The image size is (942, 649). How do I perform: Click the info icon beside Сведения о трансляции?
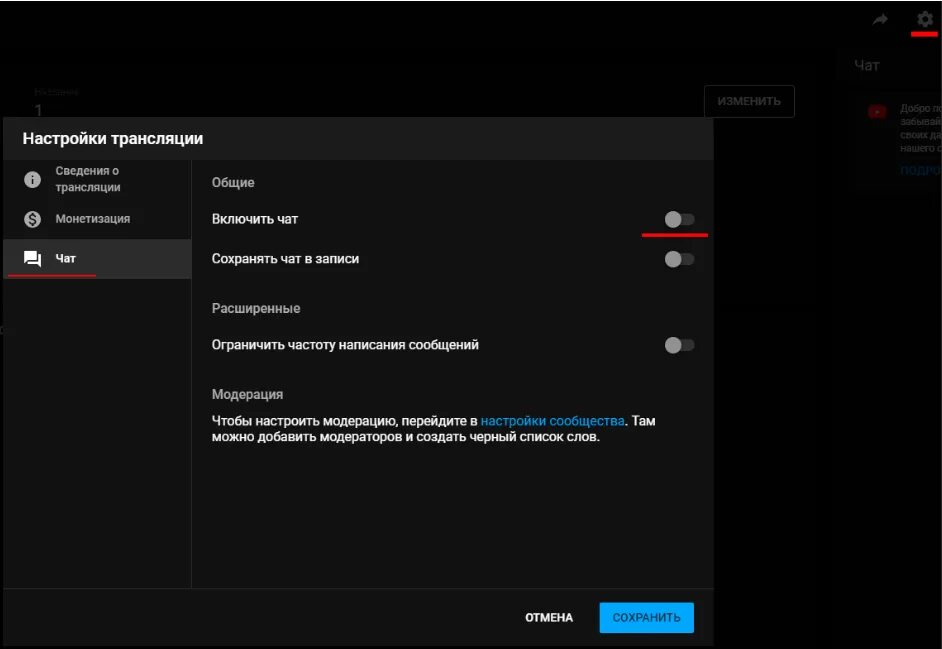[32, 179]
